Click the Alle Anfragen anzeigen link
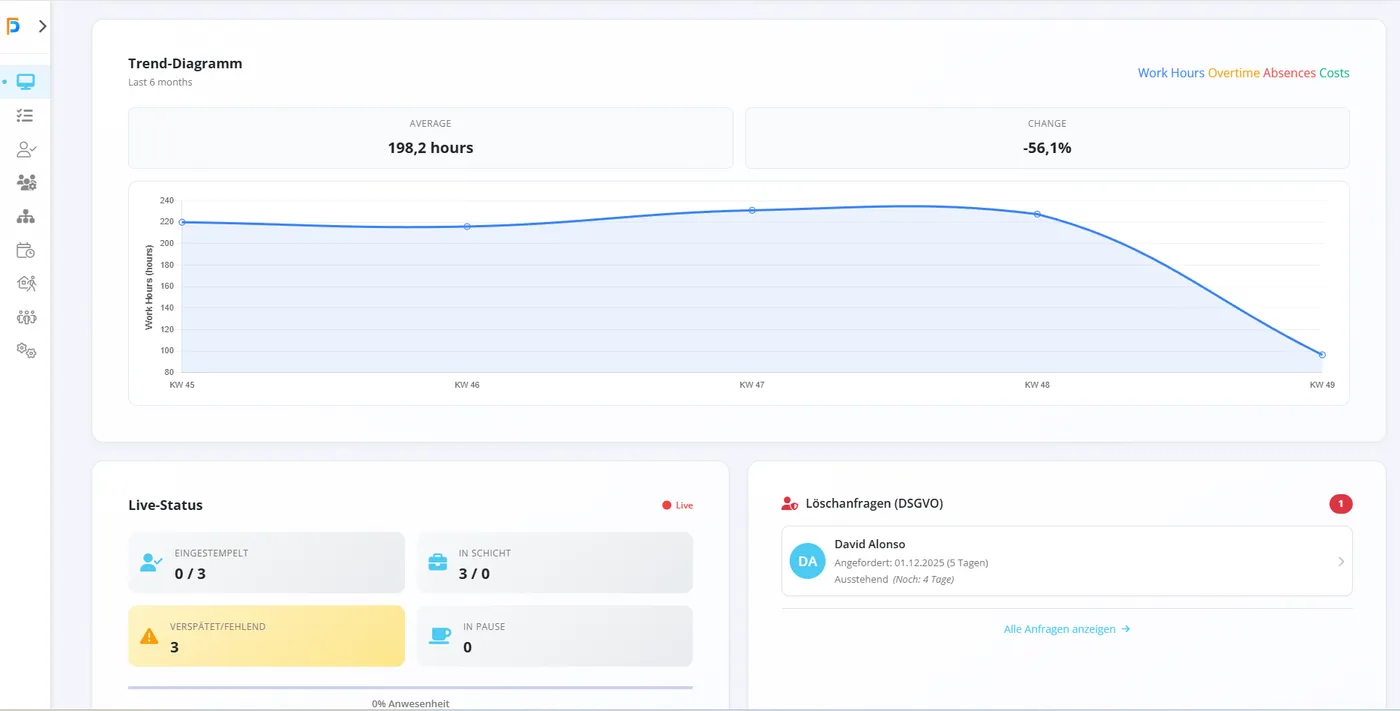 pos(1066,628)
